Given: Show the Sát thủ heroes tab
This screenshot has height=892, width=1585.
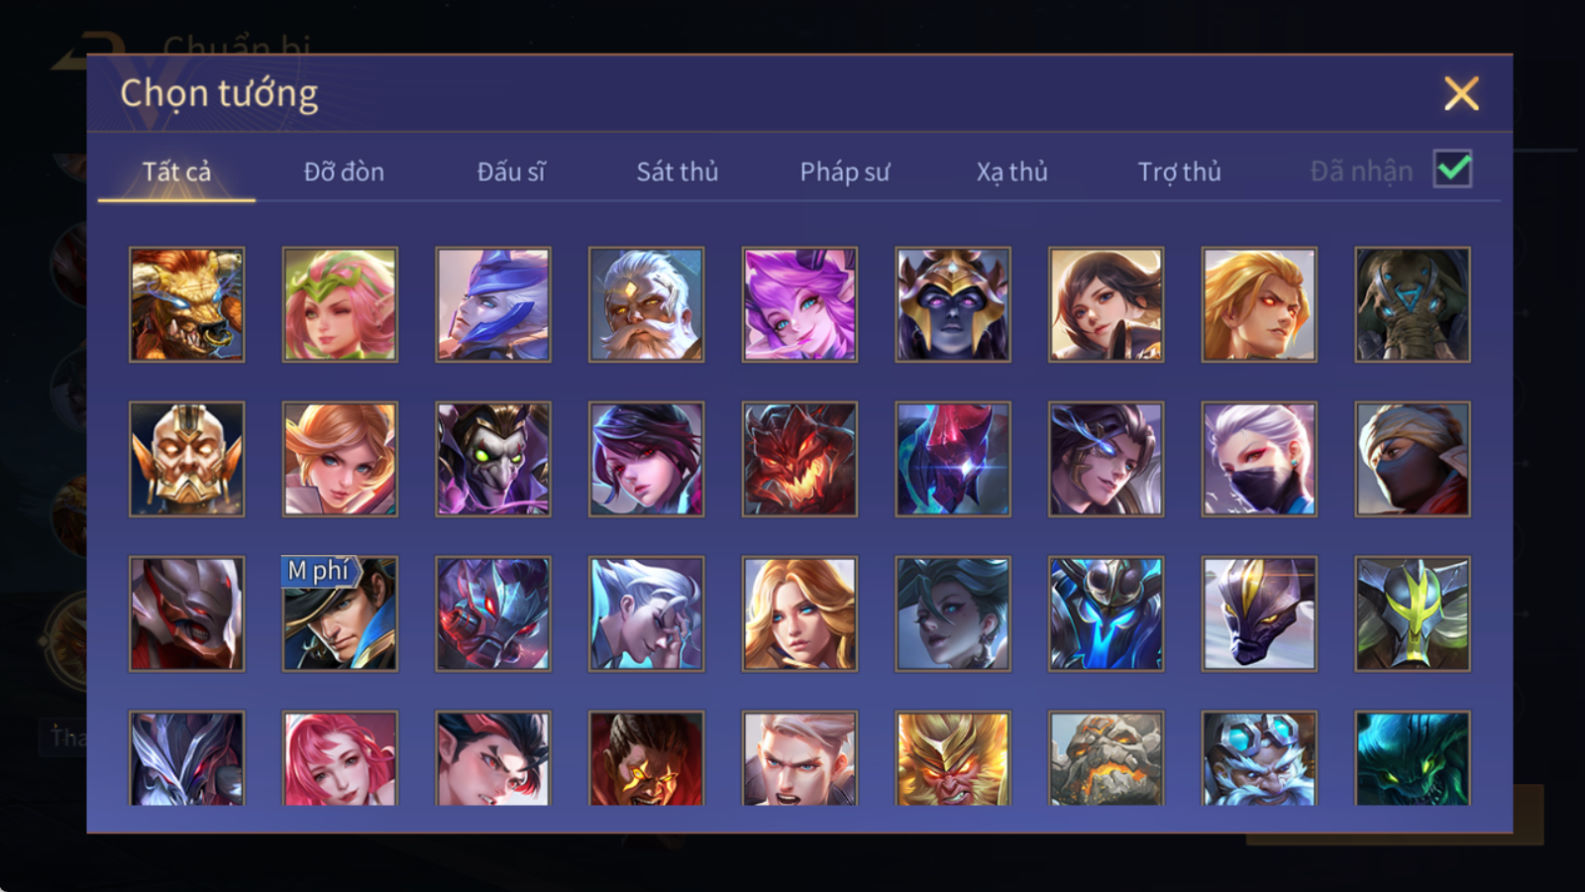Looking at the screenshot, I should tap(677, 172).
